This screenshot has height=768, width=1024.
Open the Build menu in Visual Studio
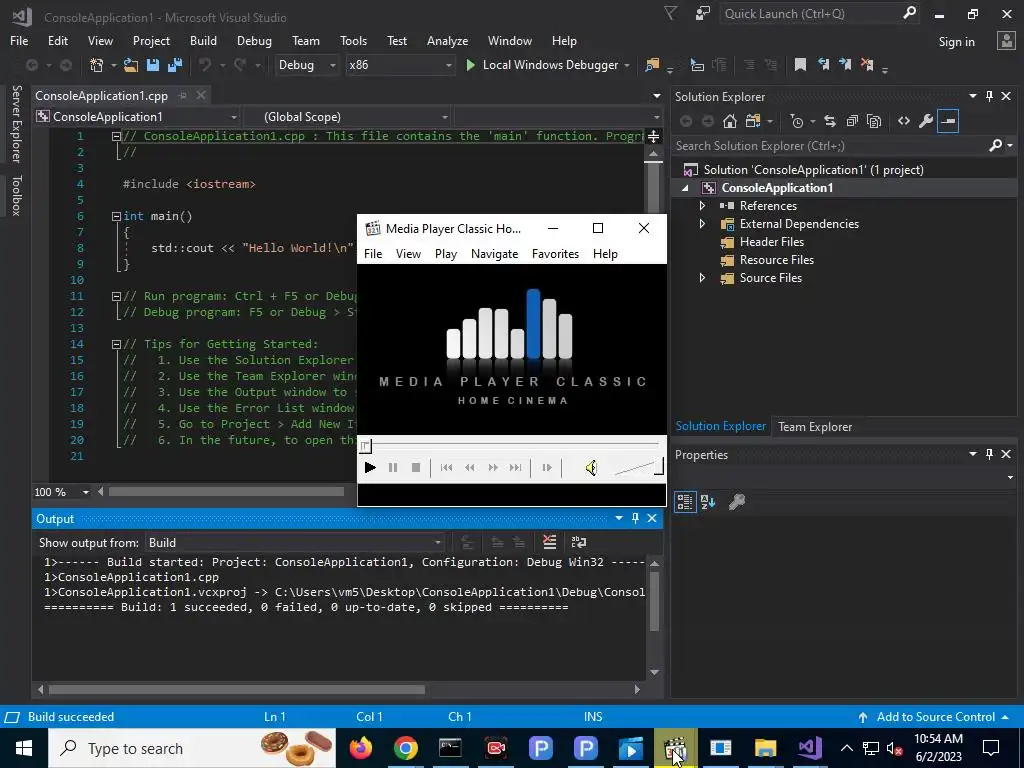(203, 40)
